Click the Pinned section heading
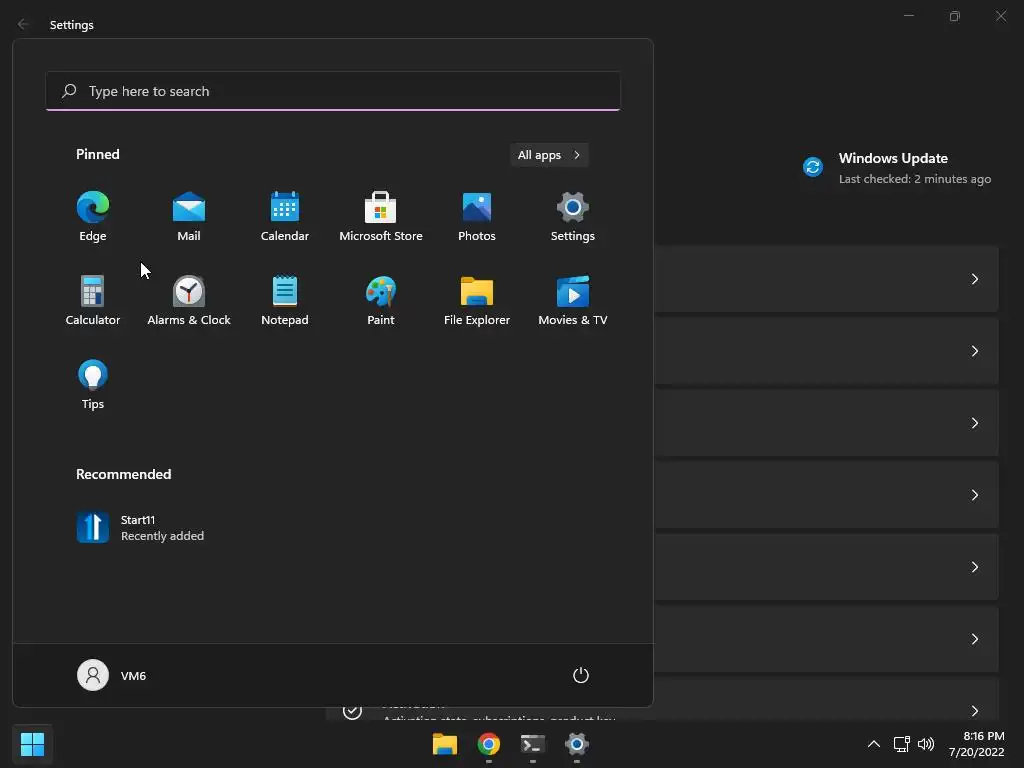 [97, 154]
